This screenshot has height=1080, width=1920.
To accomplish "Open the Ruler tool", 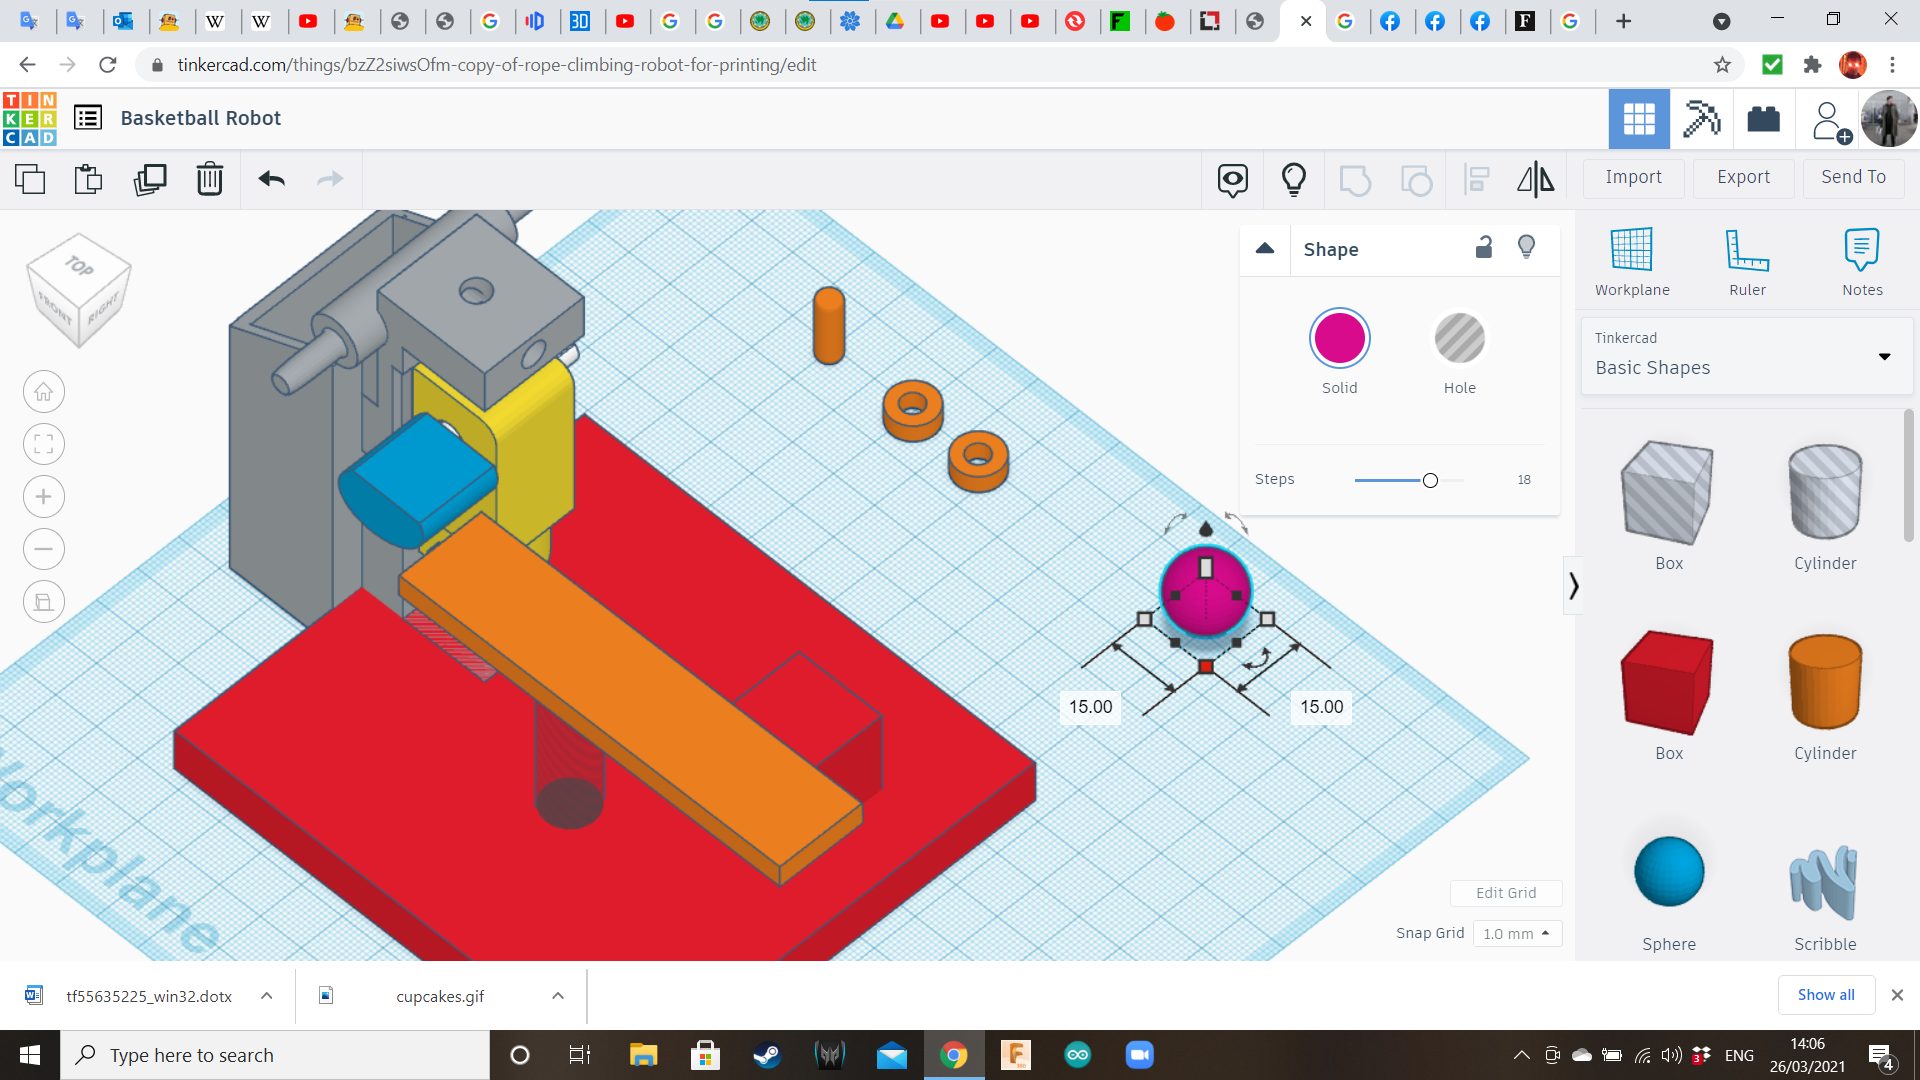I will 1747,261.
